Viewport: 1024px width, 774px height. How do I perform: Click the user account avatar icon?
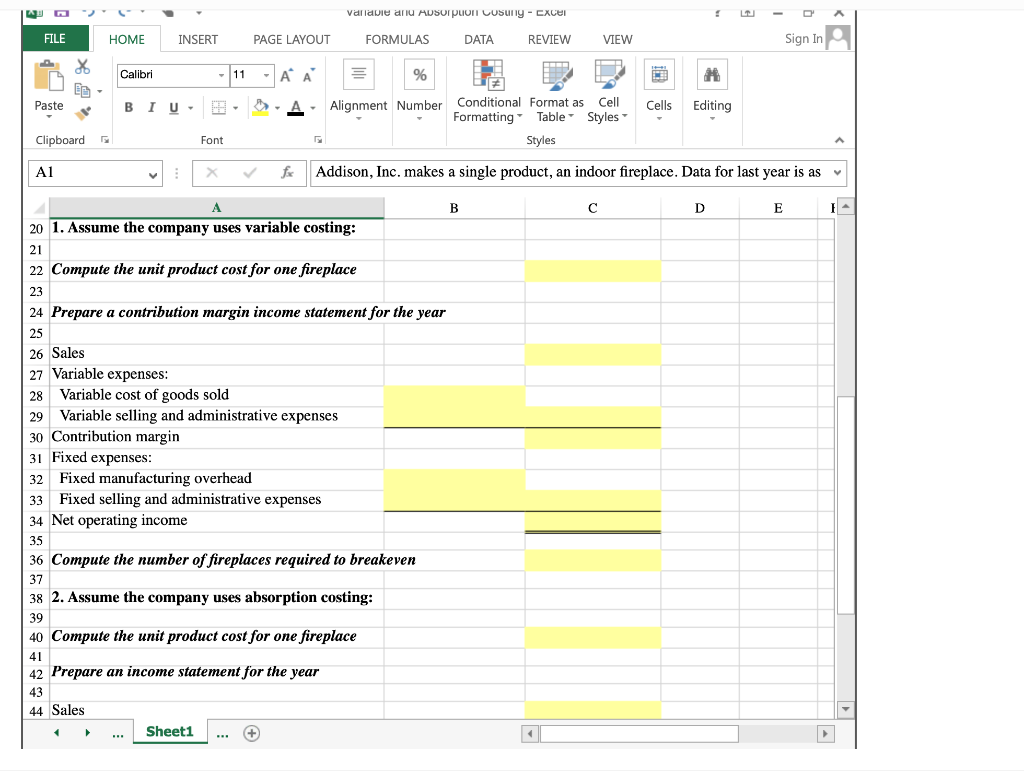pyautogui.click(x=838, y=38)
